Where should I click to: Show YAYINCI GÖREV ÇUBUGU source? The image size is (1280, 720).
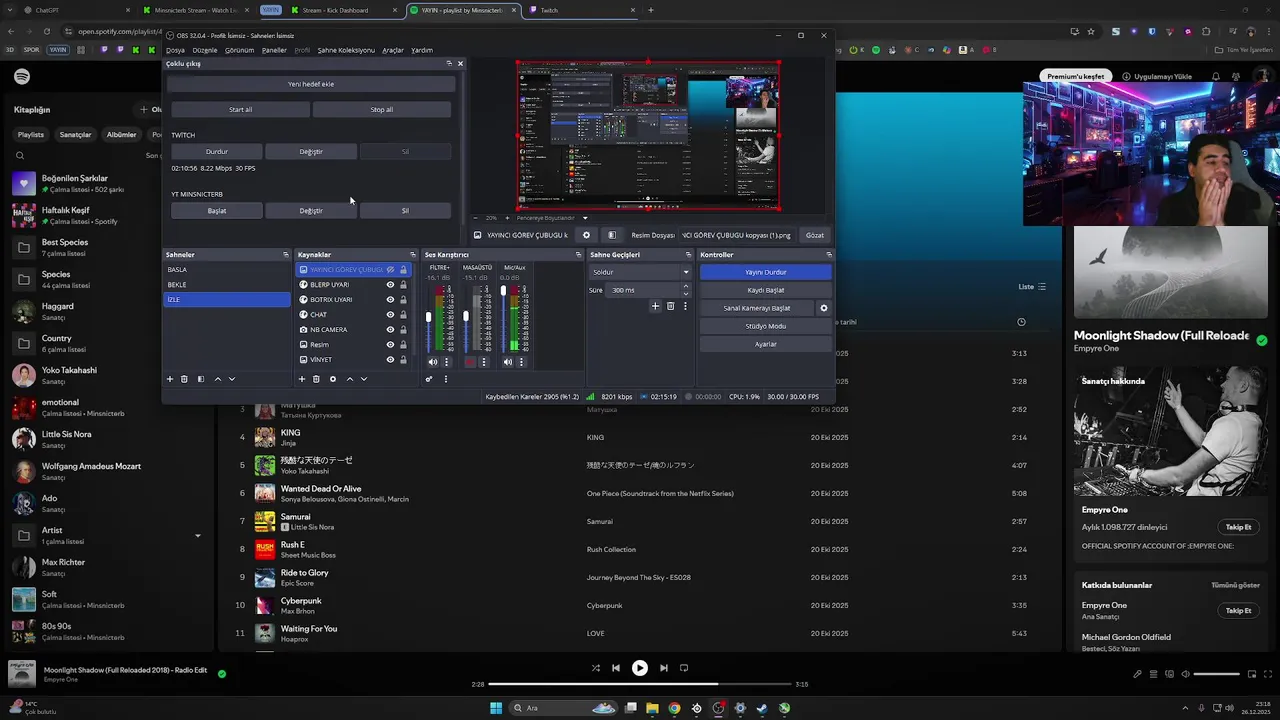(390, 270)
